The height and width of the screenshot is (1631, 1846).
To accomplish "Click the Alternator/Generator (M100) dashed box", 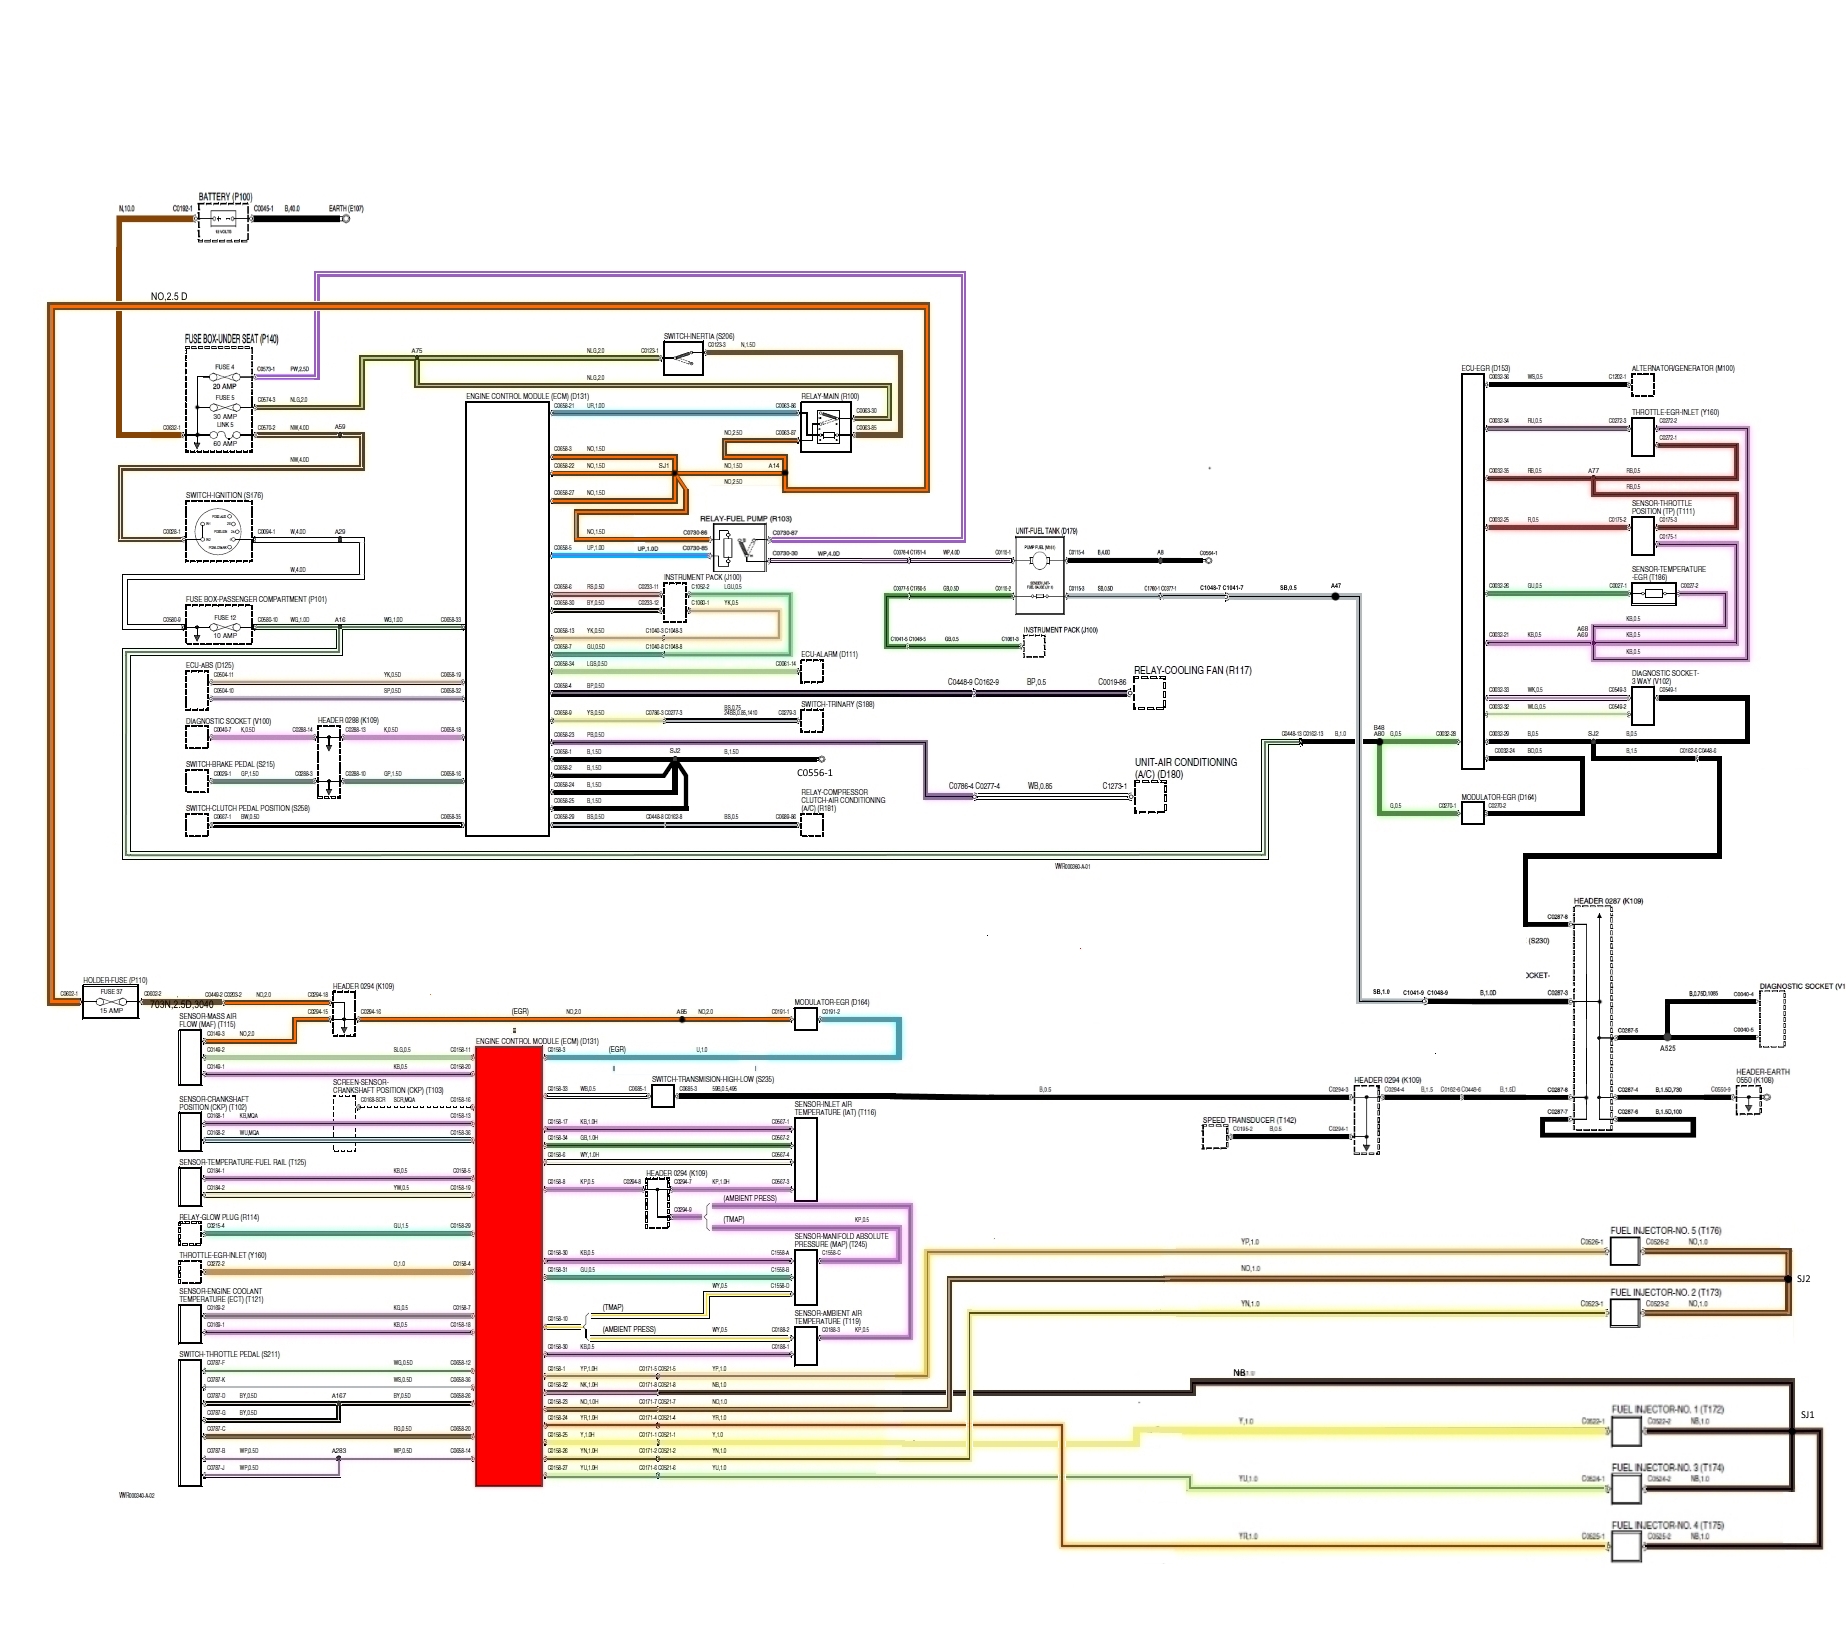I will [1642, 384].
